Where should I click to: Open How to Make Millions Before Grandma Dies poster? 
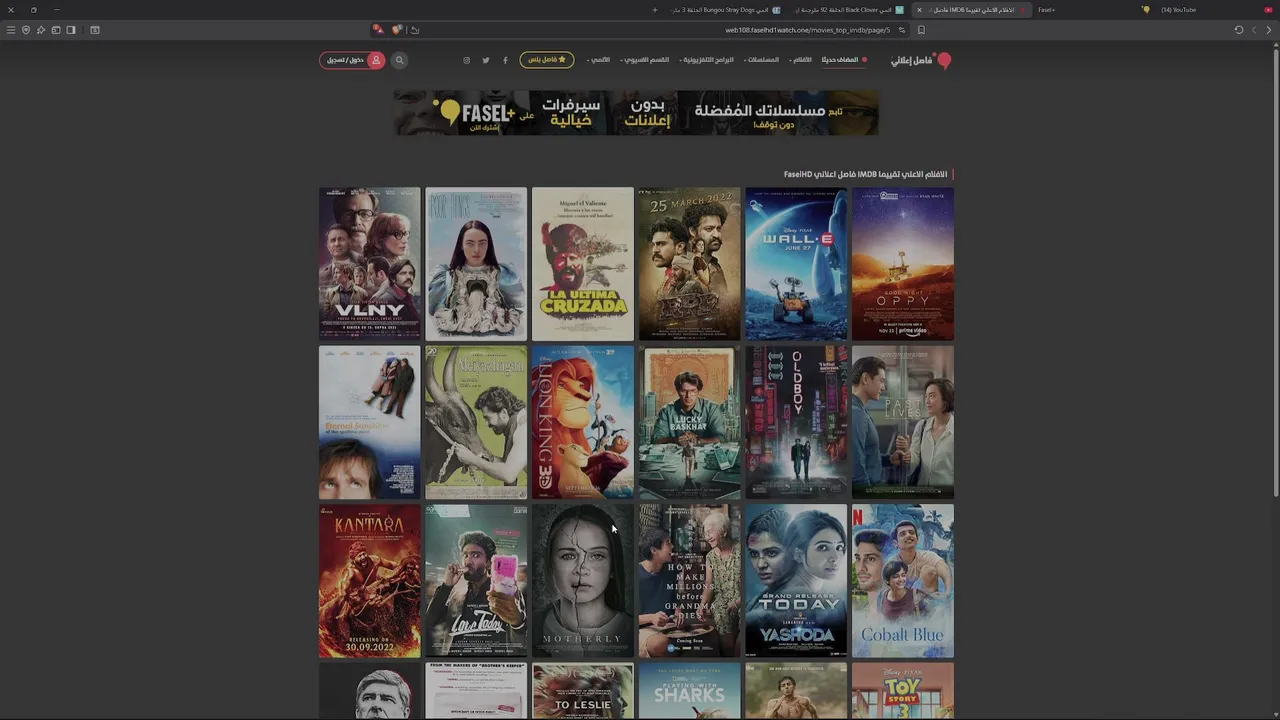[689, 581]
